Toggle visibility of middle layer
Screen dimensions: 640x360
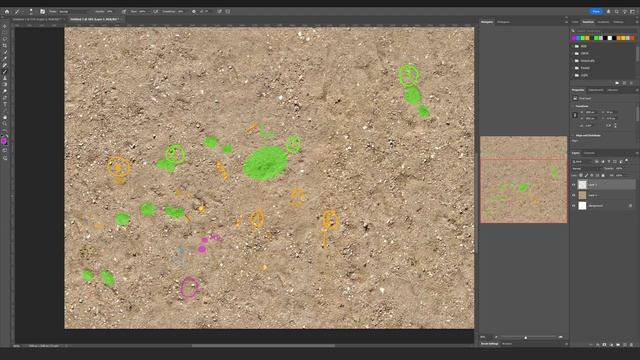click(573, 195)
